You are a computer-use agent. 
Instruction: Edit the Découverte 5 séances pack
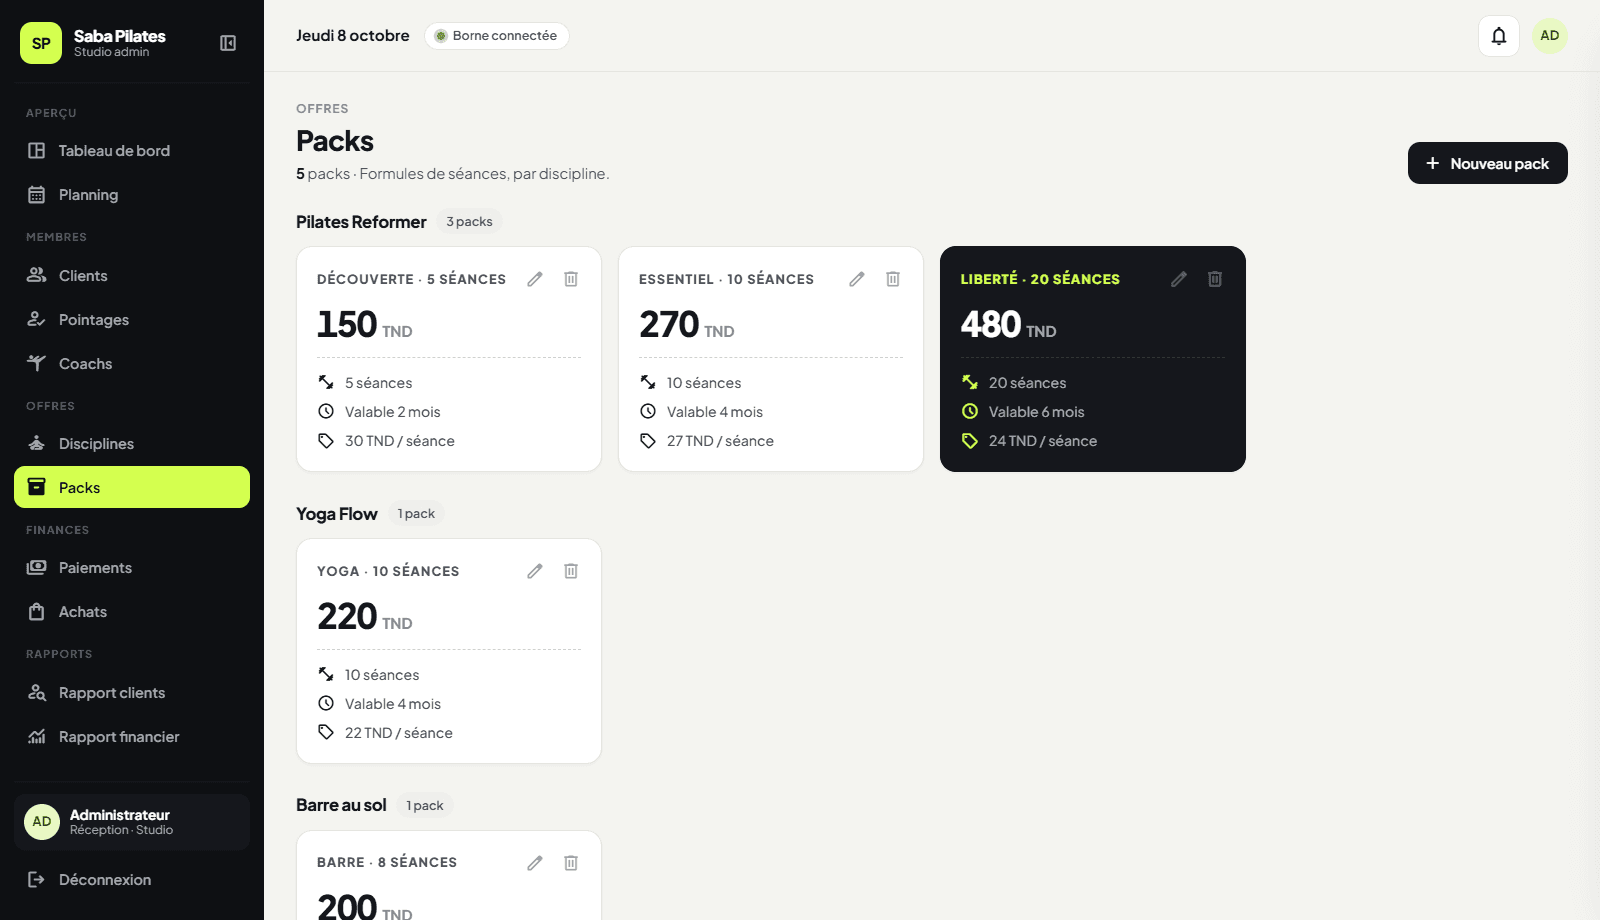pos(535,279)
